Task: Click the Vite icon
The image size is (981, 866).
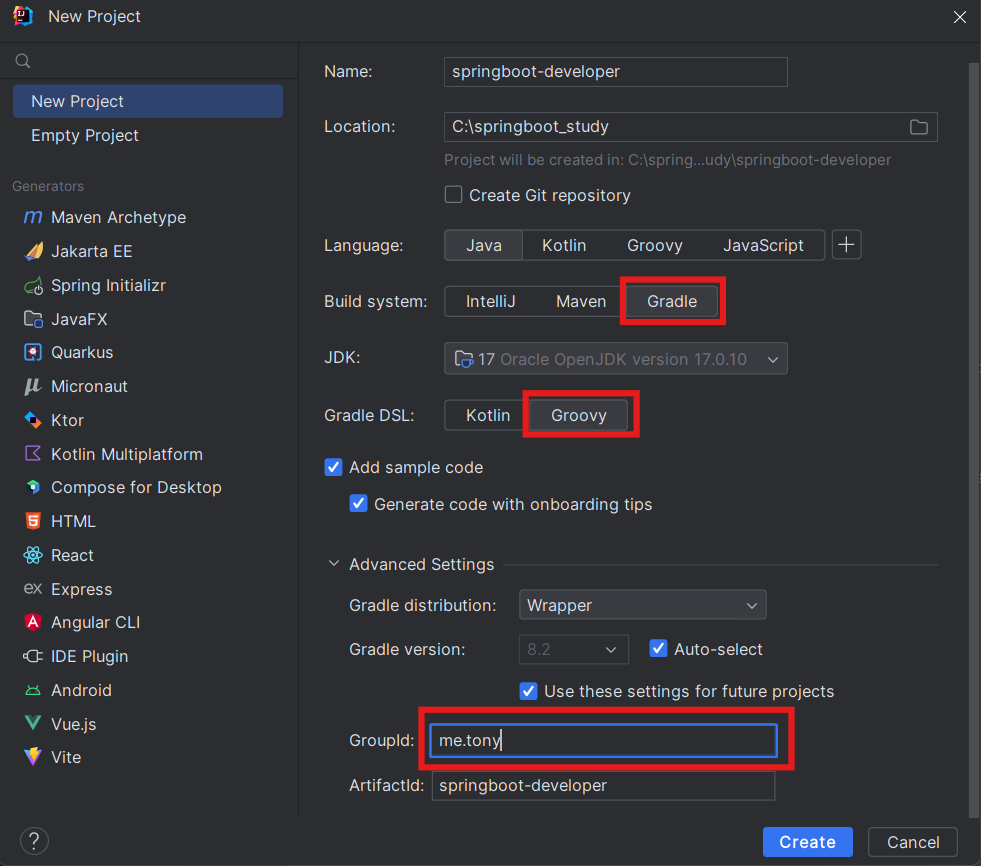Action: [x=33, y=756]
